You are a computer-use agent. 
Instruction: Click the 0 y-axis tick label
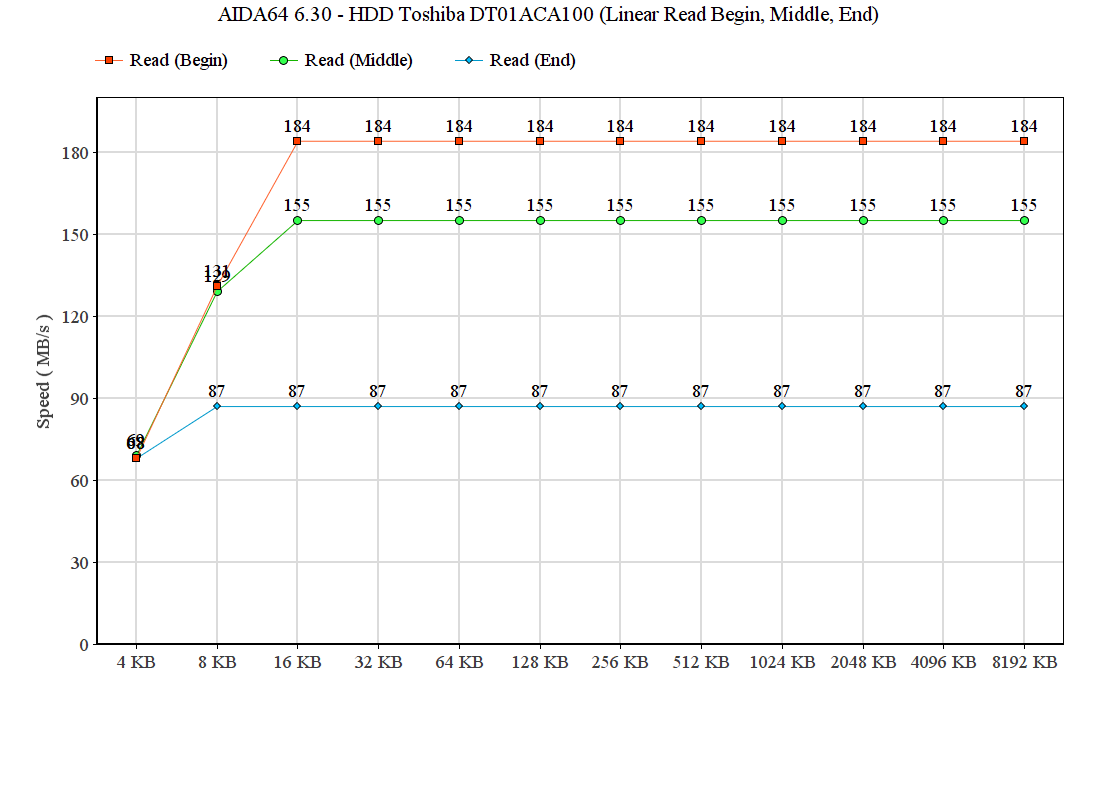click(x=84, y=645)
